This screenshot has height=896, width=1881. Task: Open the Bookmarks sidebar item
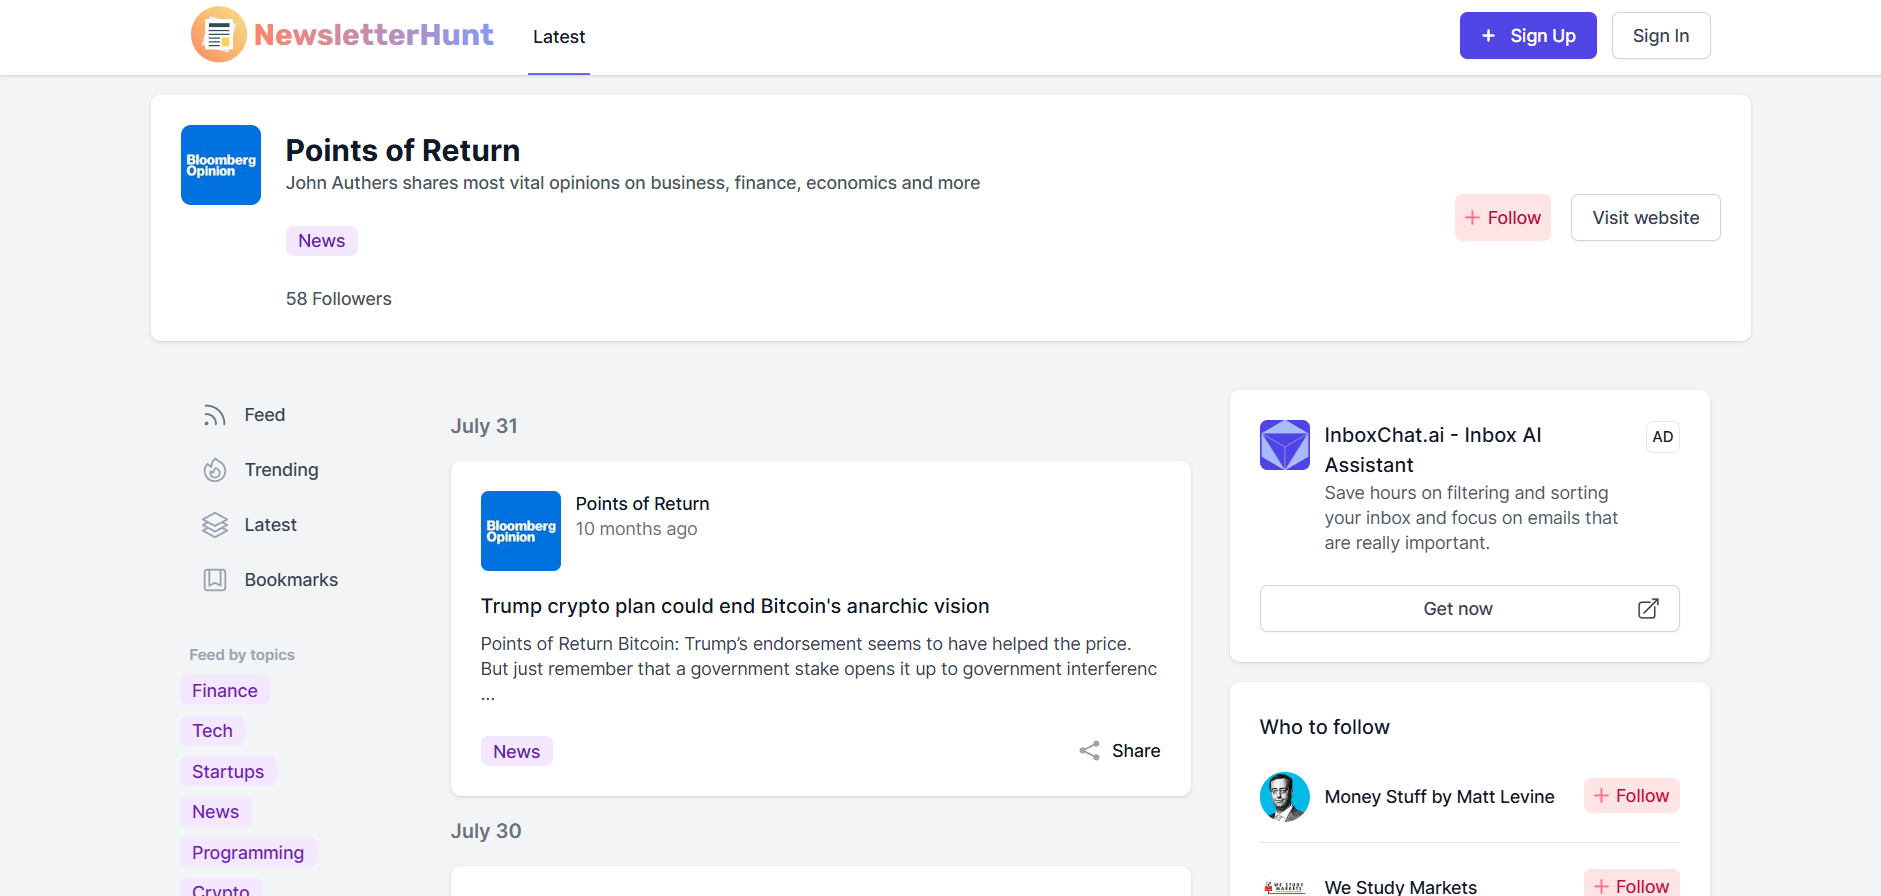click(x=291, y=580)
